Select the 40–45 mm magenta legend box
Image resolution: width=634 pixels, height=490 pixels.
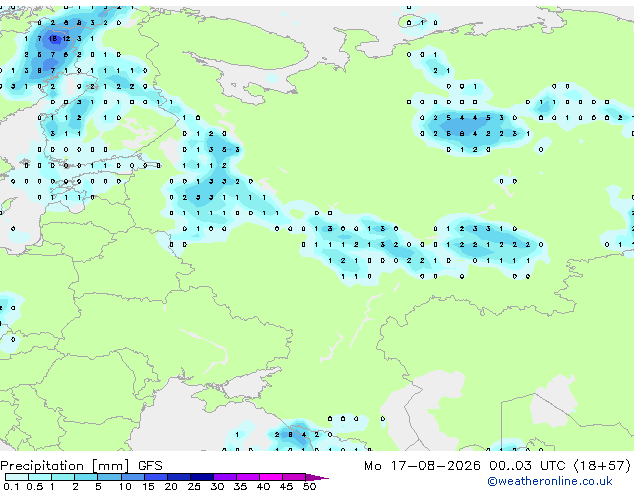pos(271,477)
